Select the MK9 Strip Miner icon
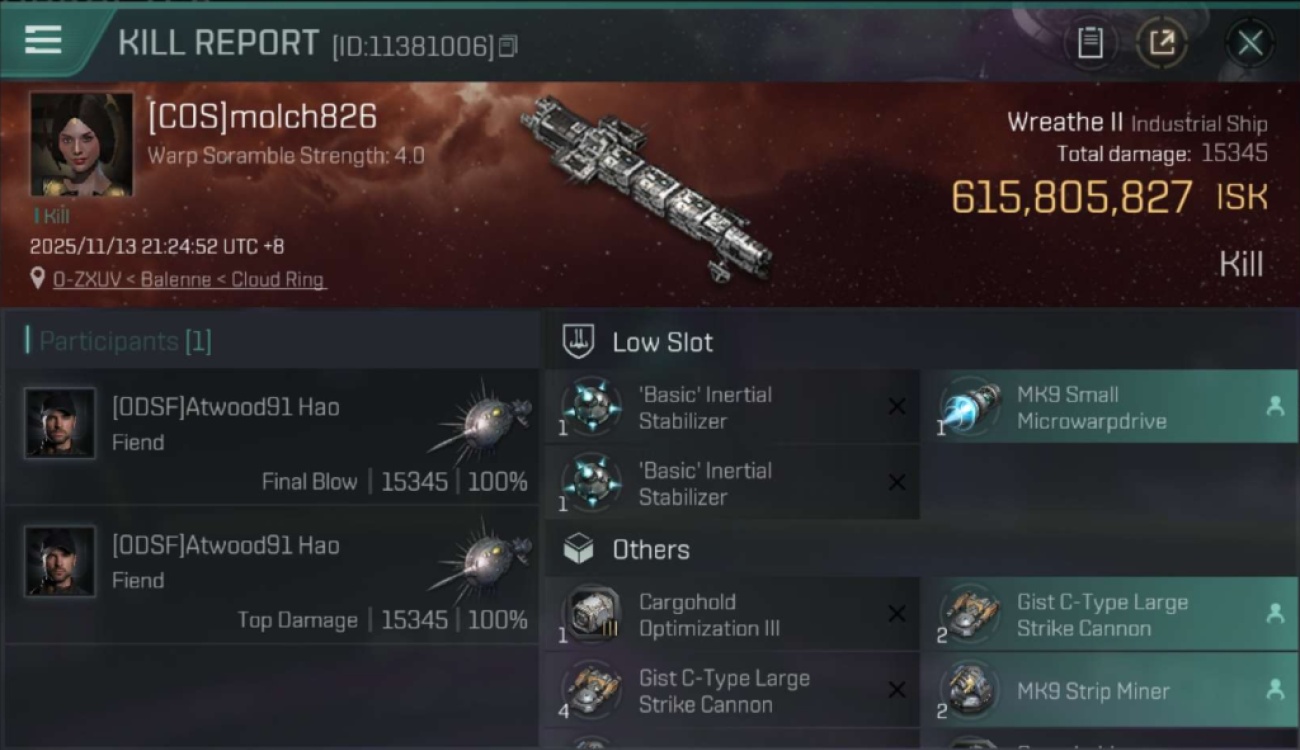This screenshot has height=750, width=1300. [x=970, y=690]
